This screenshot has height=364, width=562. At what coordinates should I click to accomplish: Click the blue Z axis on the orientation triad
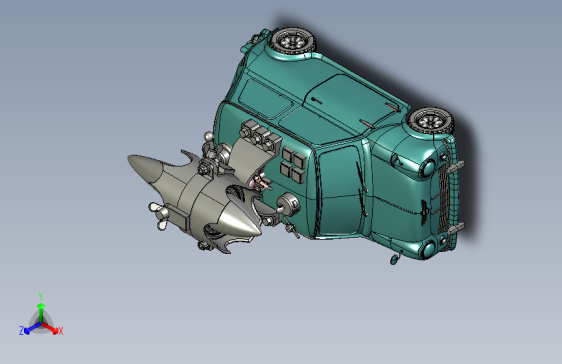click(x=33, y=328)
